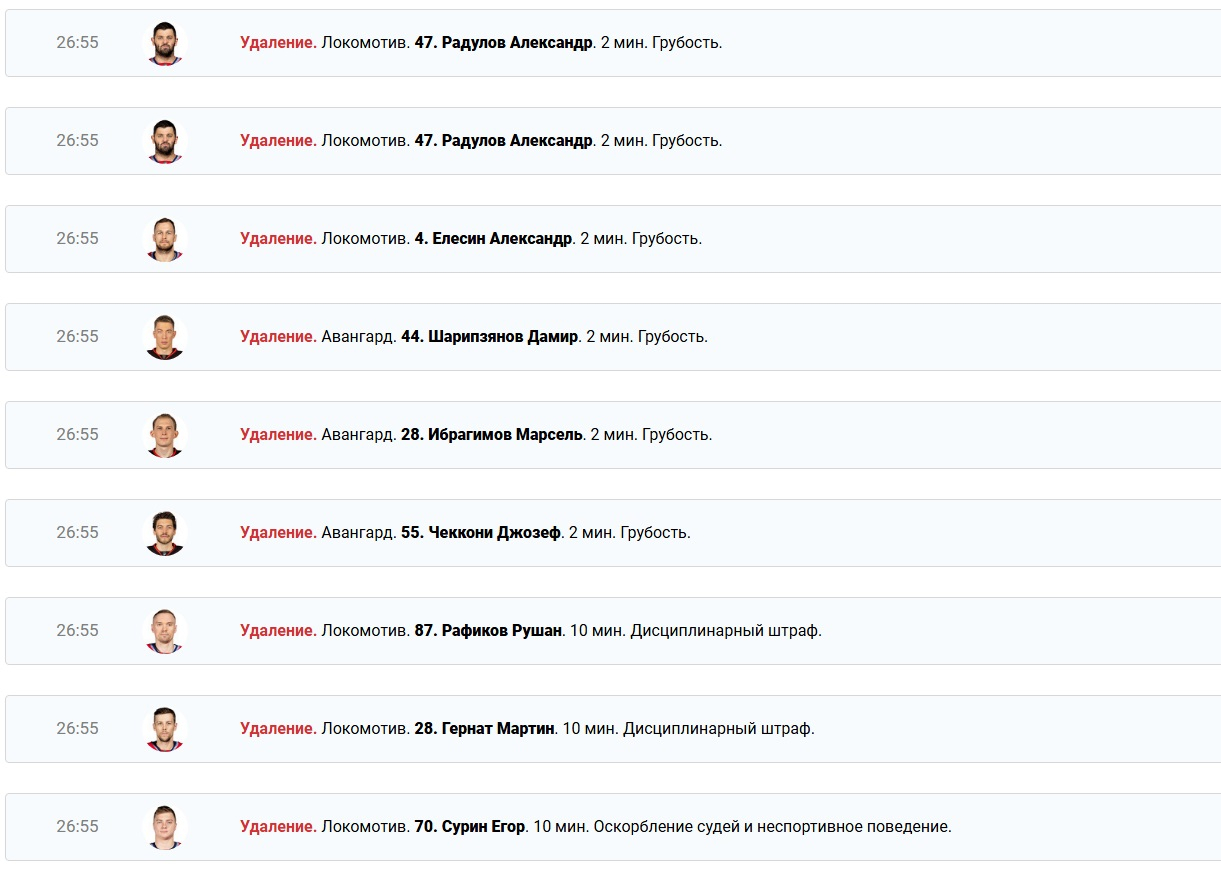
Task: Click the 26:55 timestamp in Сурин's row
Action: [77, 827]
